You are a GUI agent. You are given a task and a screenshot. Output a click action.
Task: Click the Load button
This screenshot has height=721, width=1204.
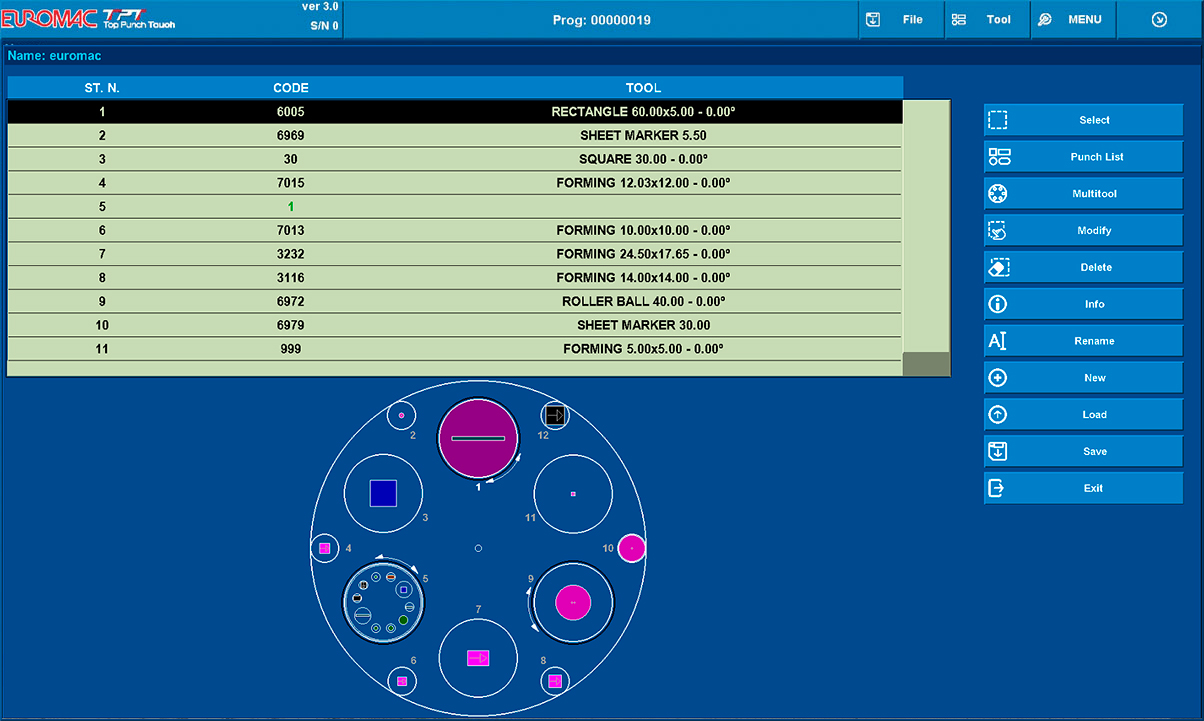1083,415
